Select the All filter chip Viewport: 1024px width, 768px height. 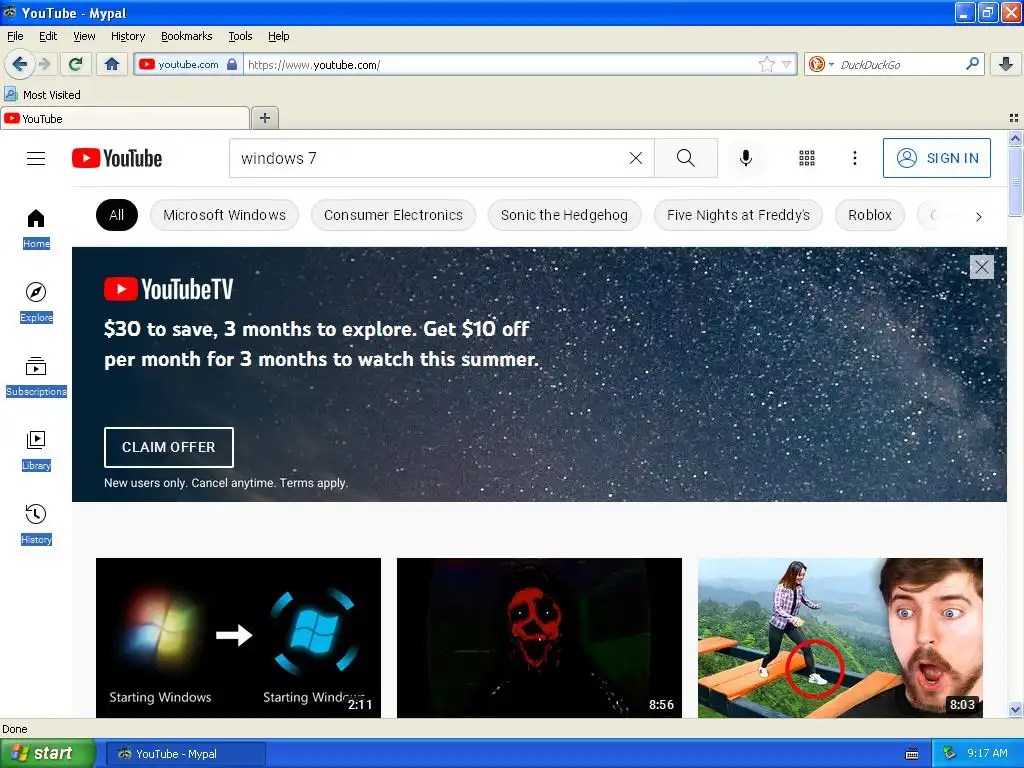click(117, 215)
